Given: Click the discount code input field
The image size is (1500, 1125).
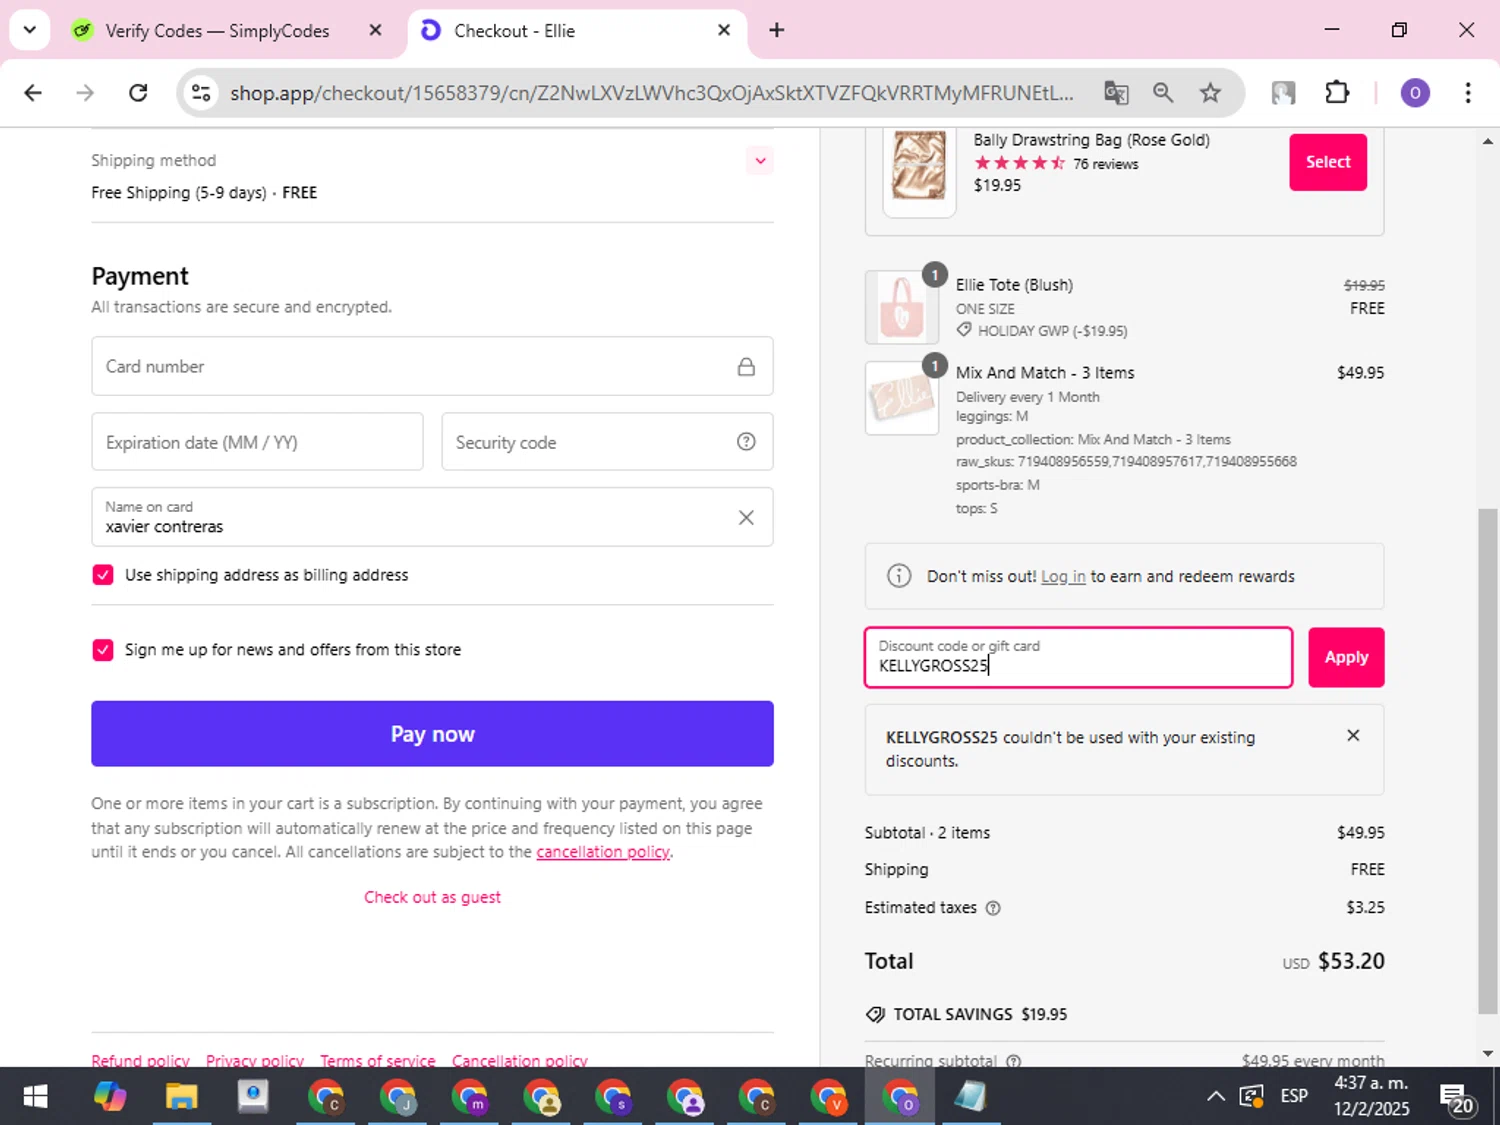Looking at the screenshot, I should pos(1078,657).
